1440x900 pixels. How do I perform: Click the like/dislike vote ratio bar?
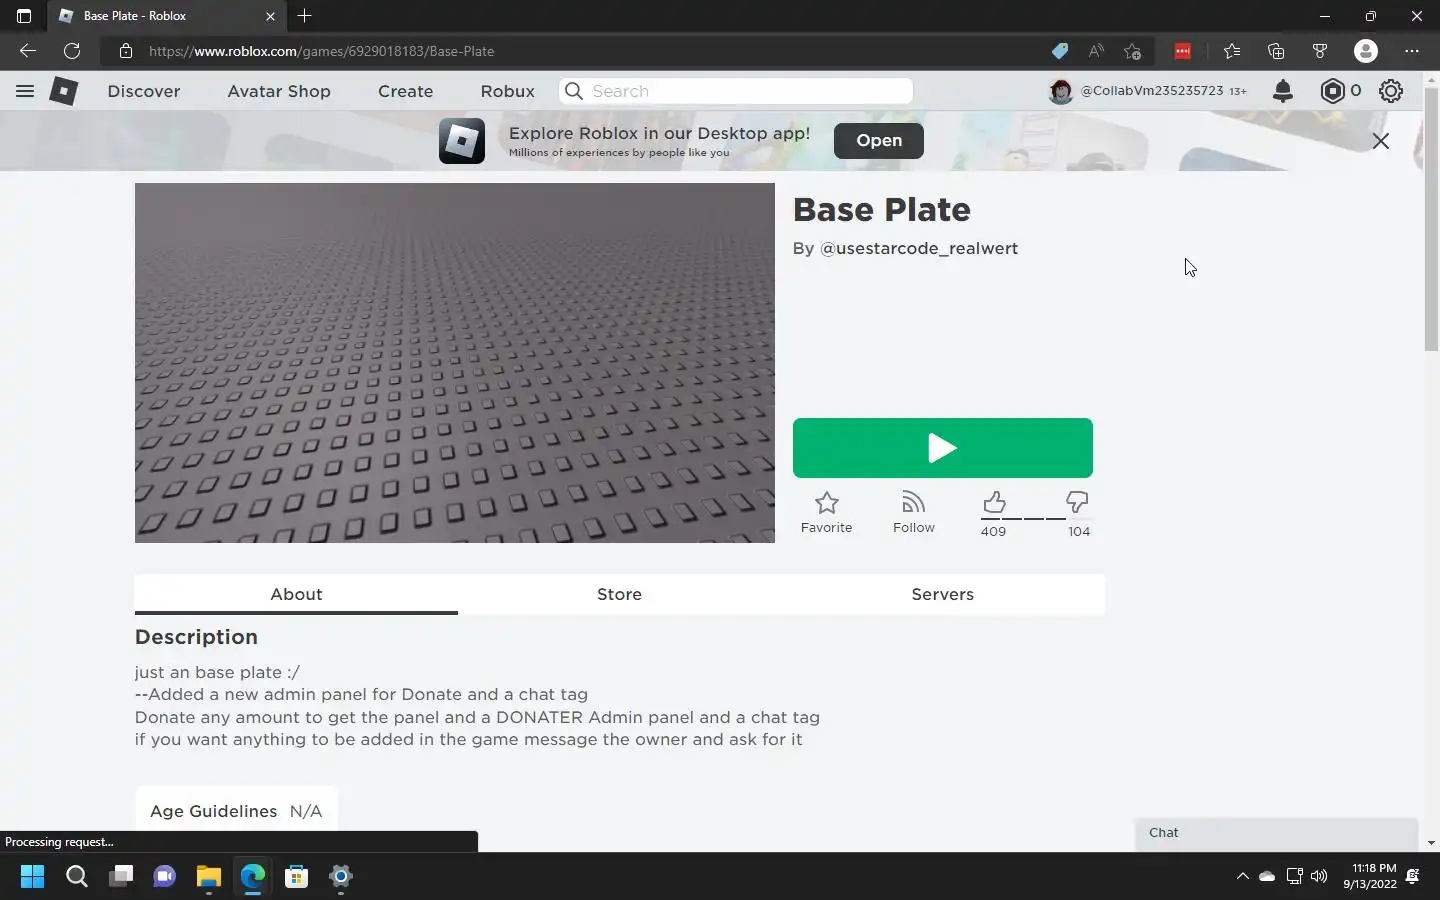[x=1035, y=519]
